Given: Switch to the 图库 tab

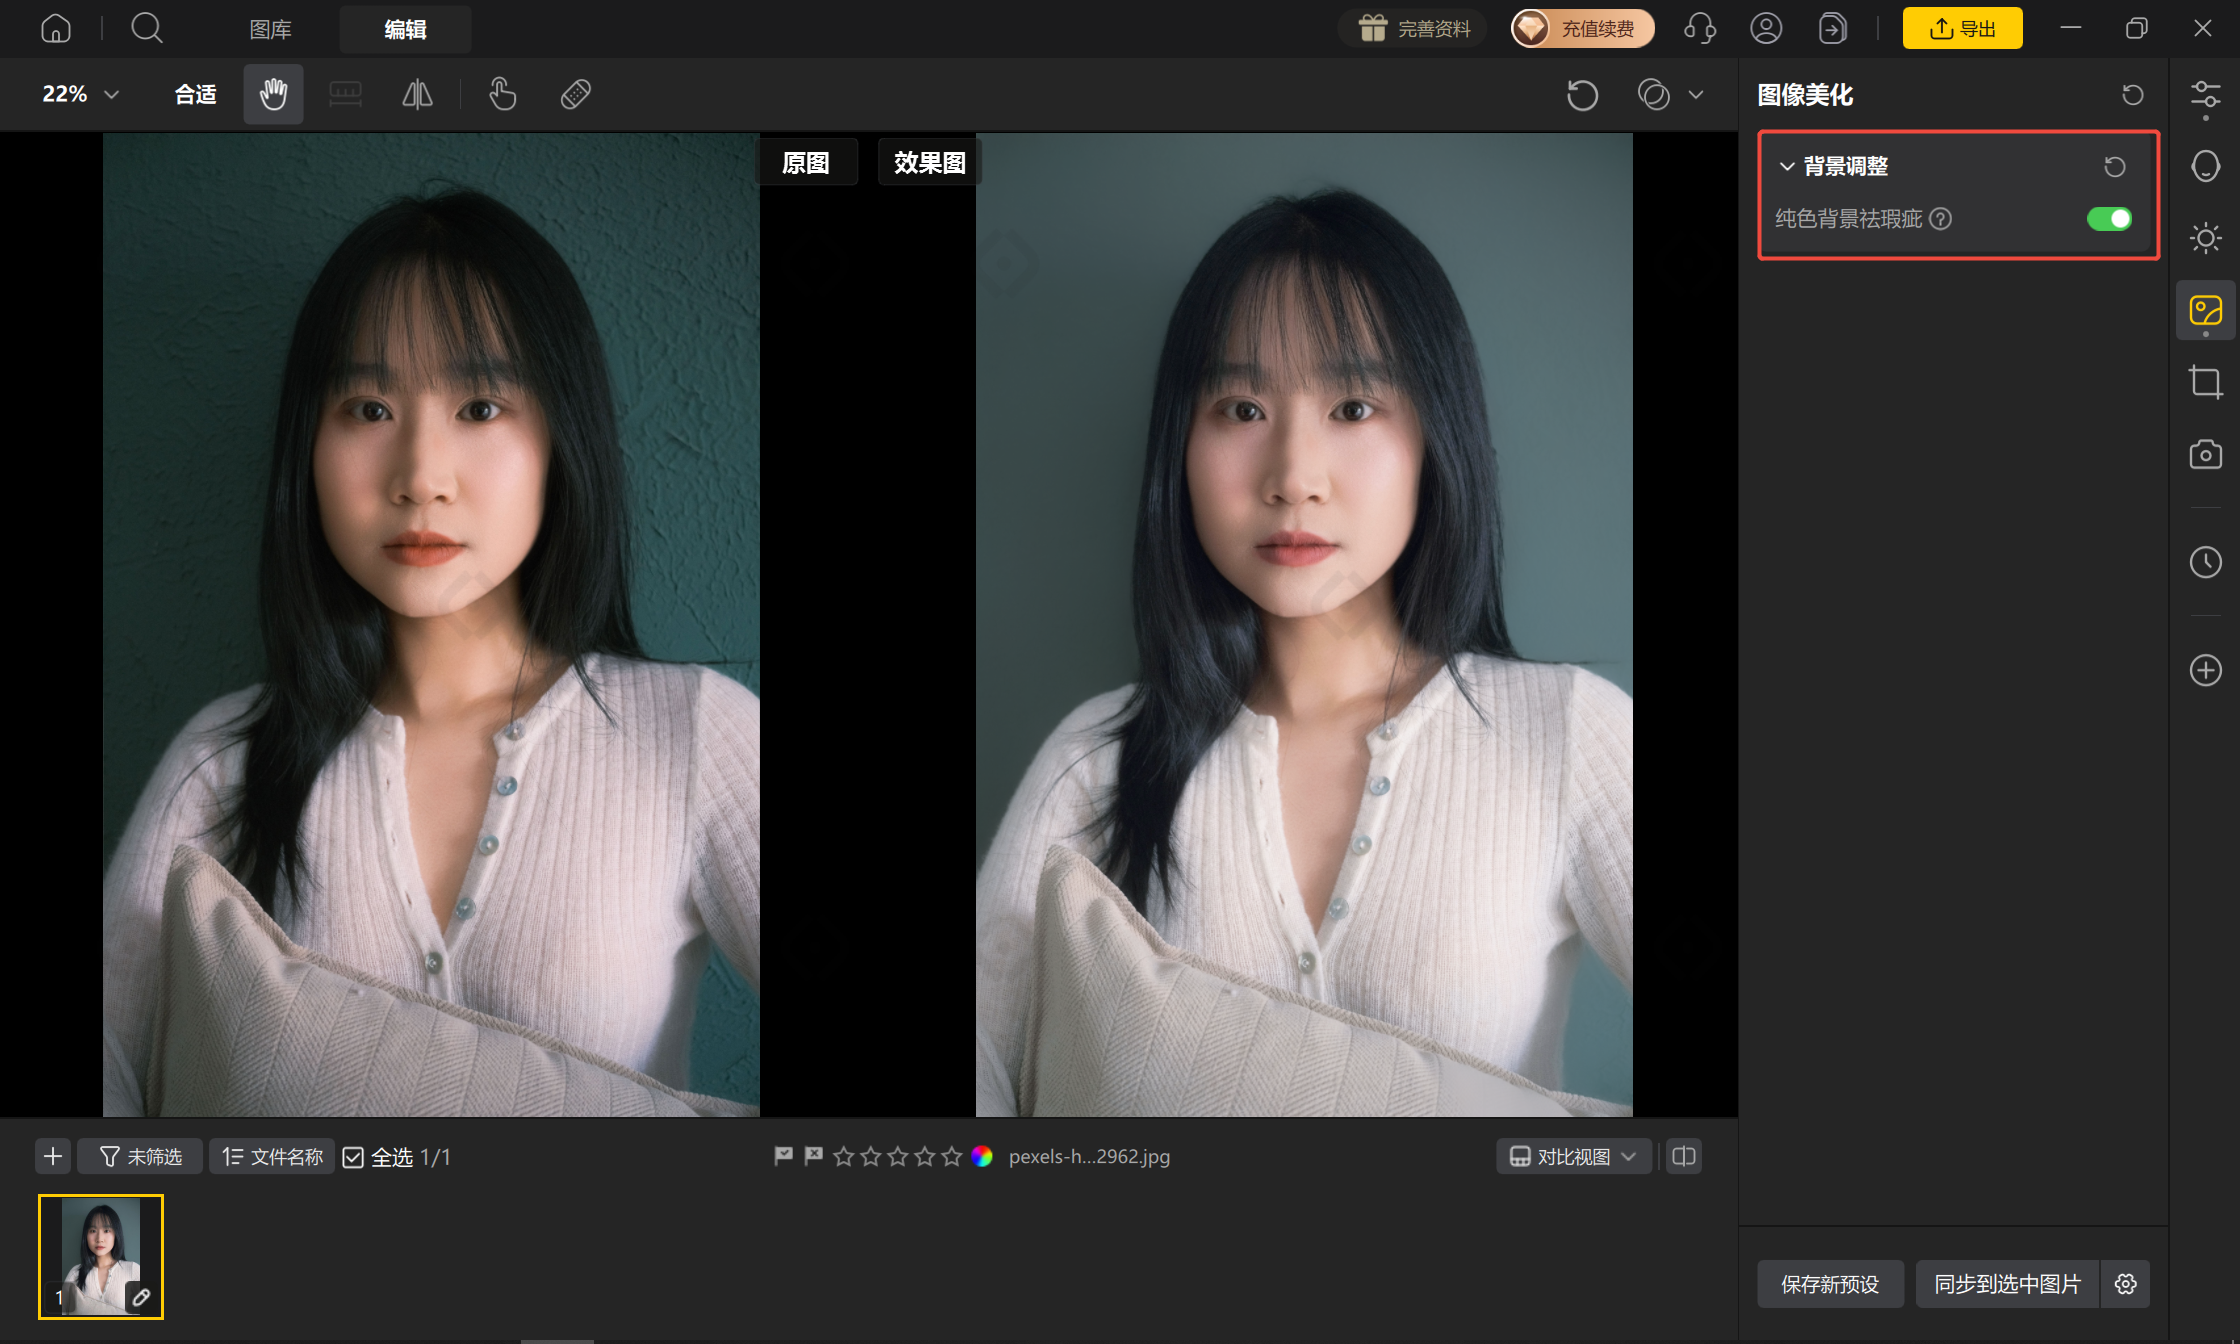Looking at the screenshot, I should [x=270, y=29].
